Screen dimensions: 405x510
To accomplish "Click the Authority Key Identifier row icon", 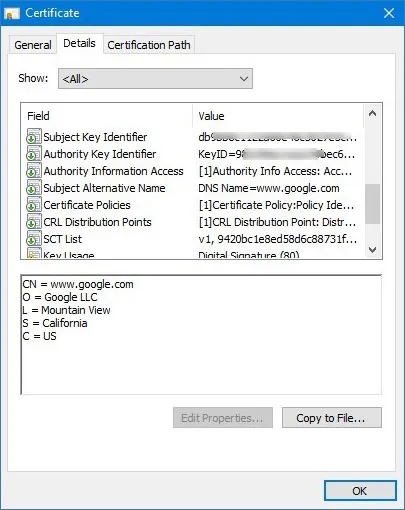I will pos(34,154).
